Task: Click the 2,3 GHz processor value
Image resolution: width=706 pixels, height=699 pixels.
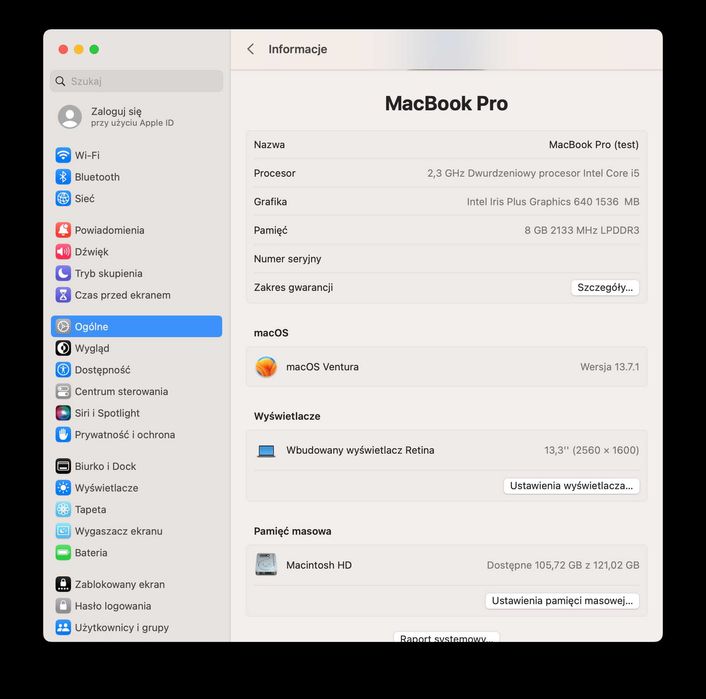Action: tap(533, 173)
